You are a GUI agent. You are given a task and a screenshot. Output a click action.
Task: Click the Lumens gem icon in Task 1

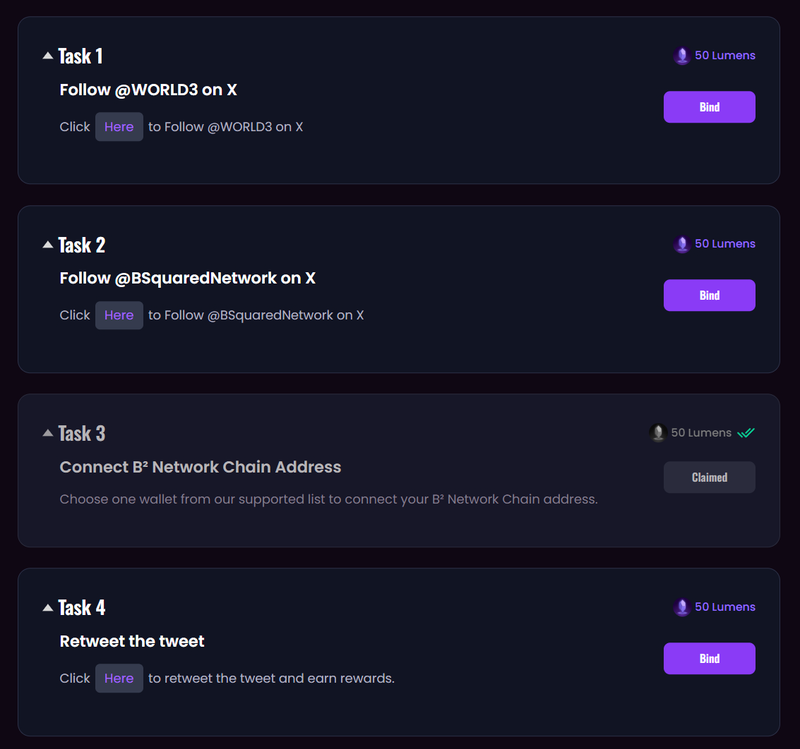coord(682,56)
